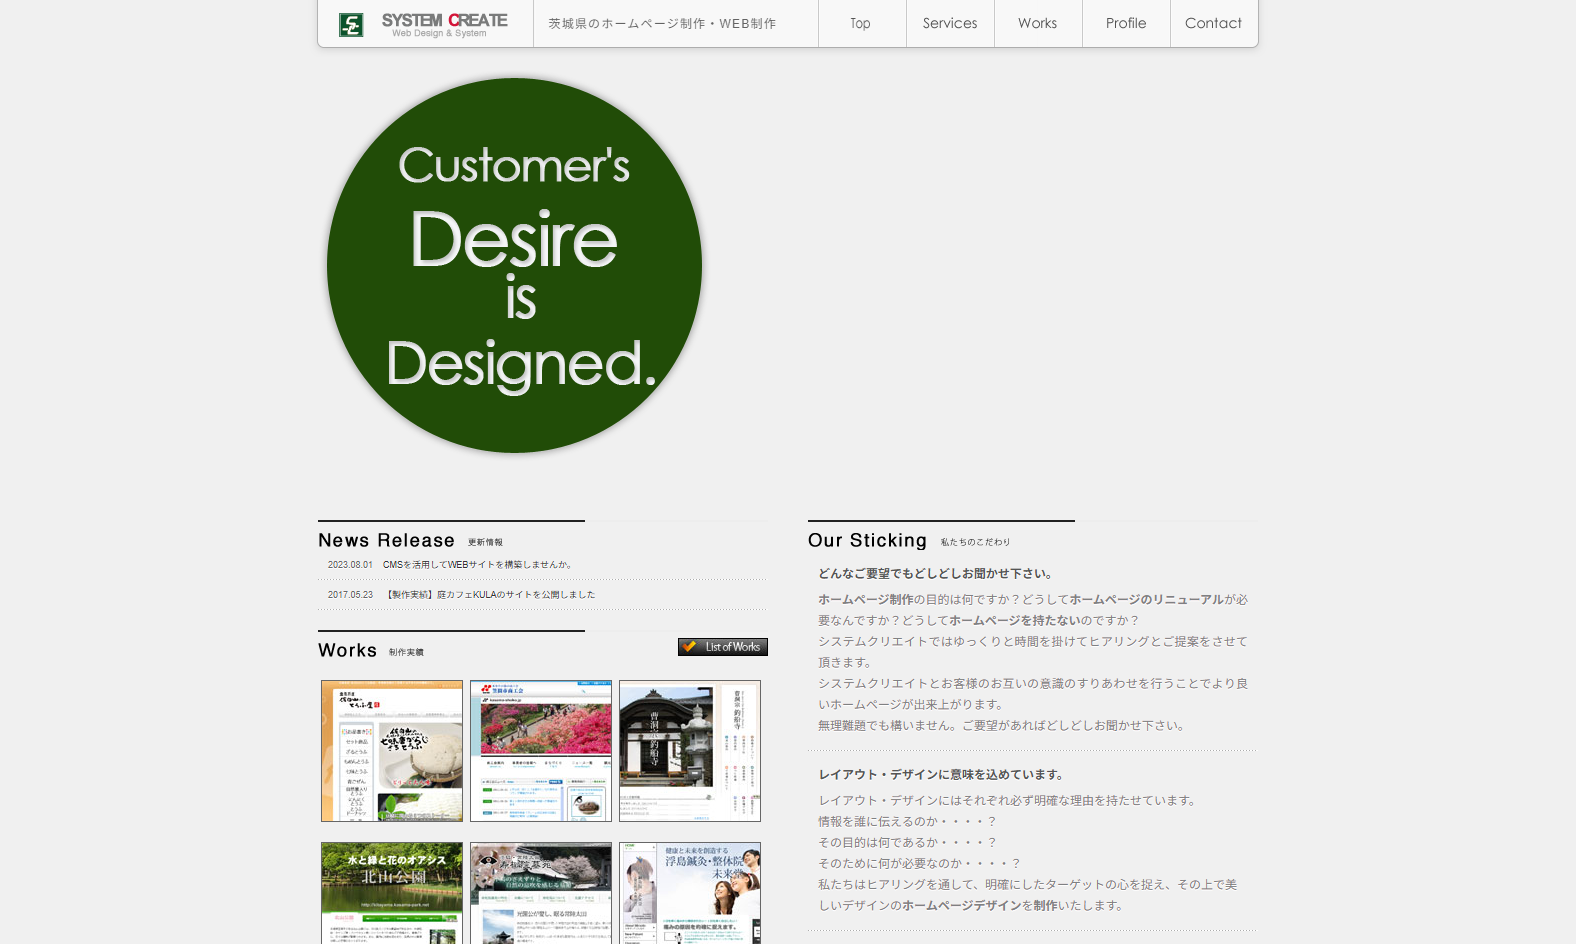Click the System Create site title text
1576x944 pixels.
pyautogui.click(x=444, y=21)
